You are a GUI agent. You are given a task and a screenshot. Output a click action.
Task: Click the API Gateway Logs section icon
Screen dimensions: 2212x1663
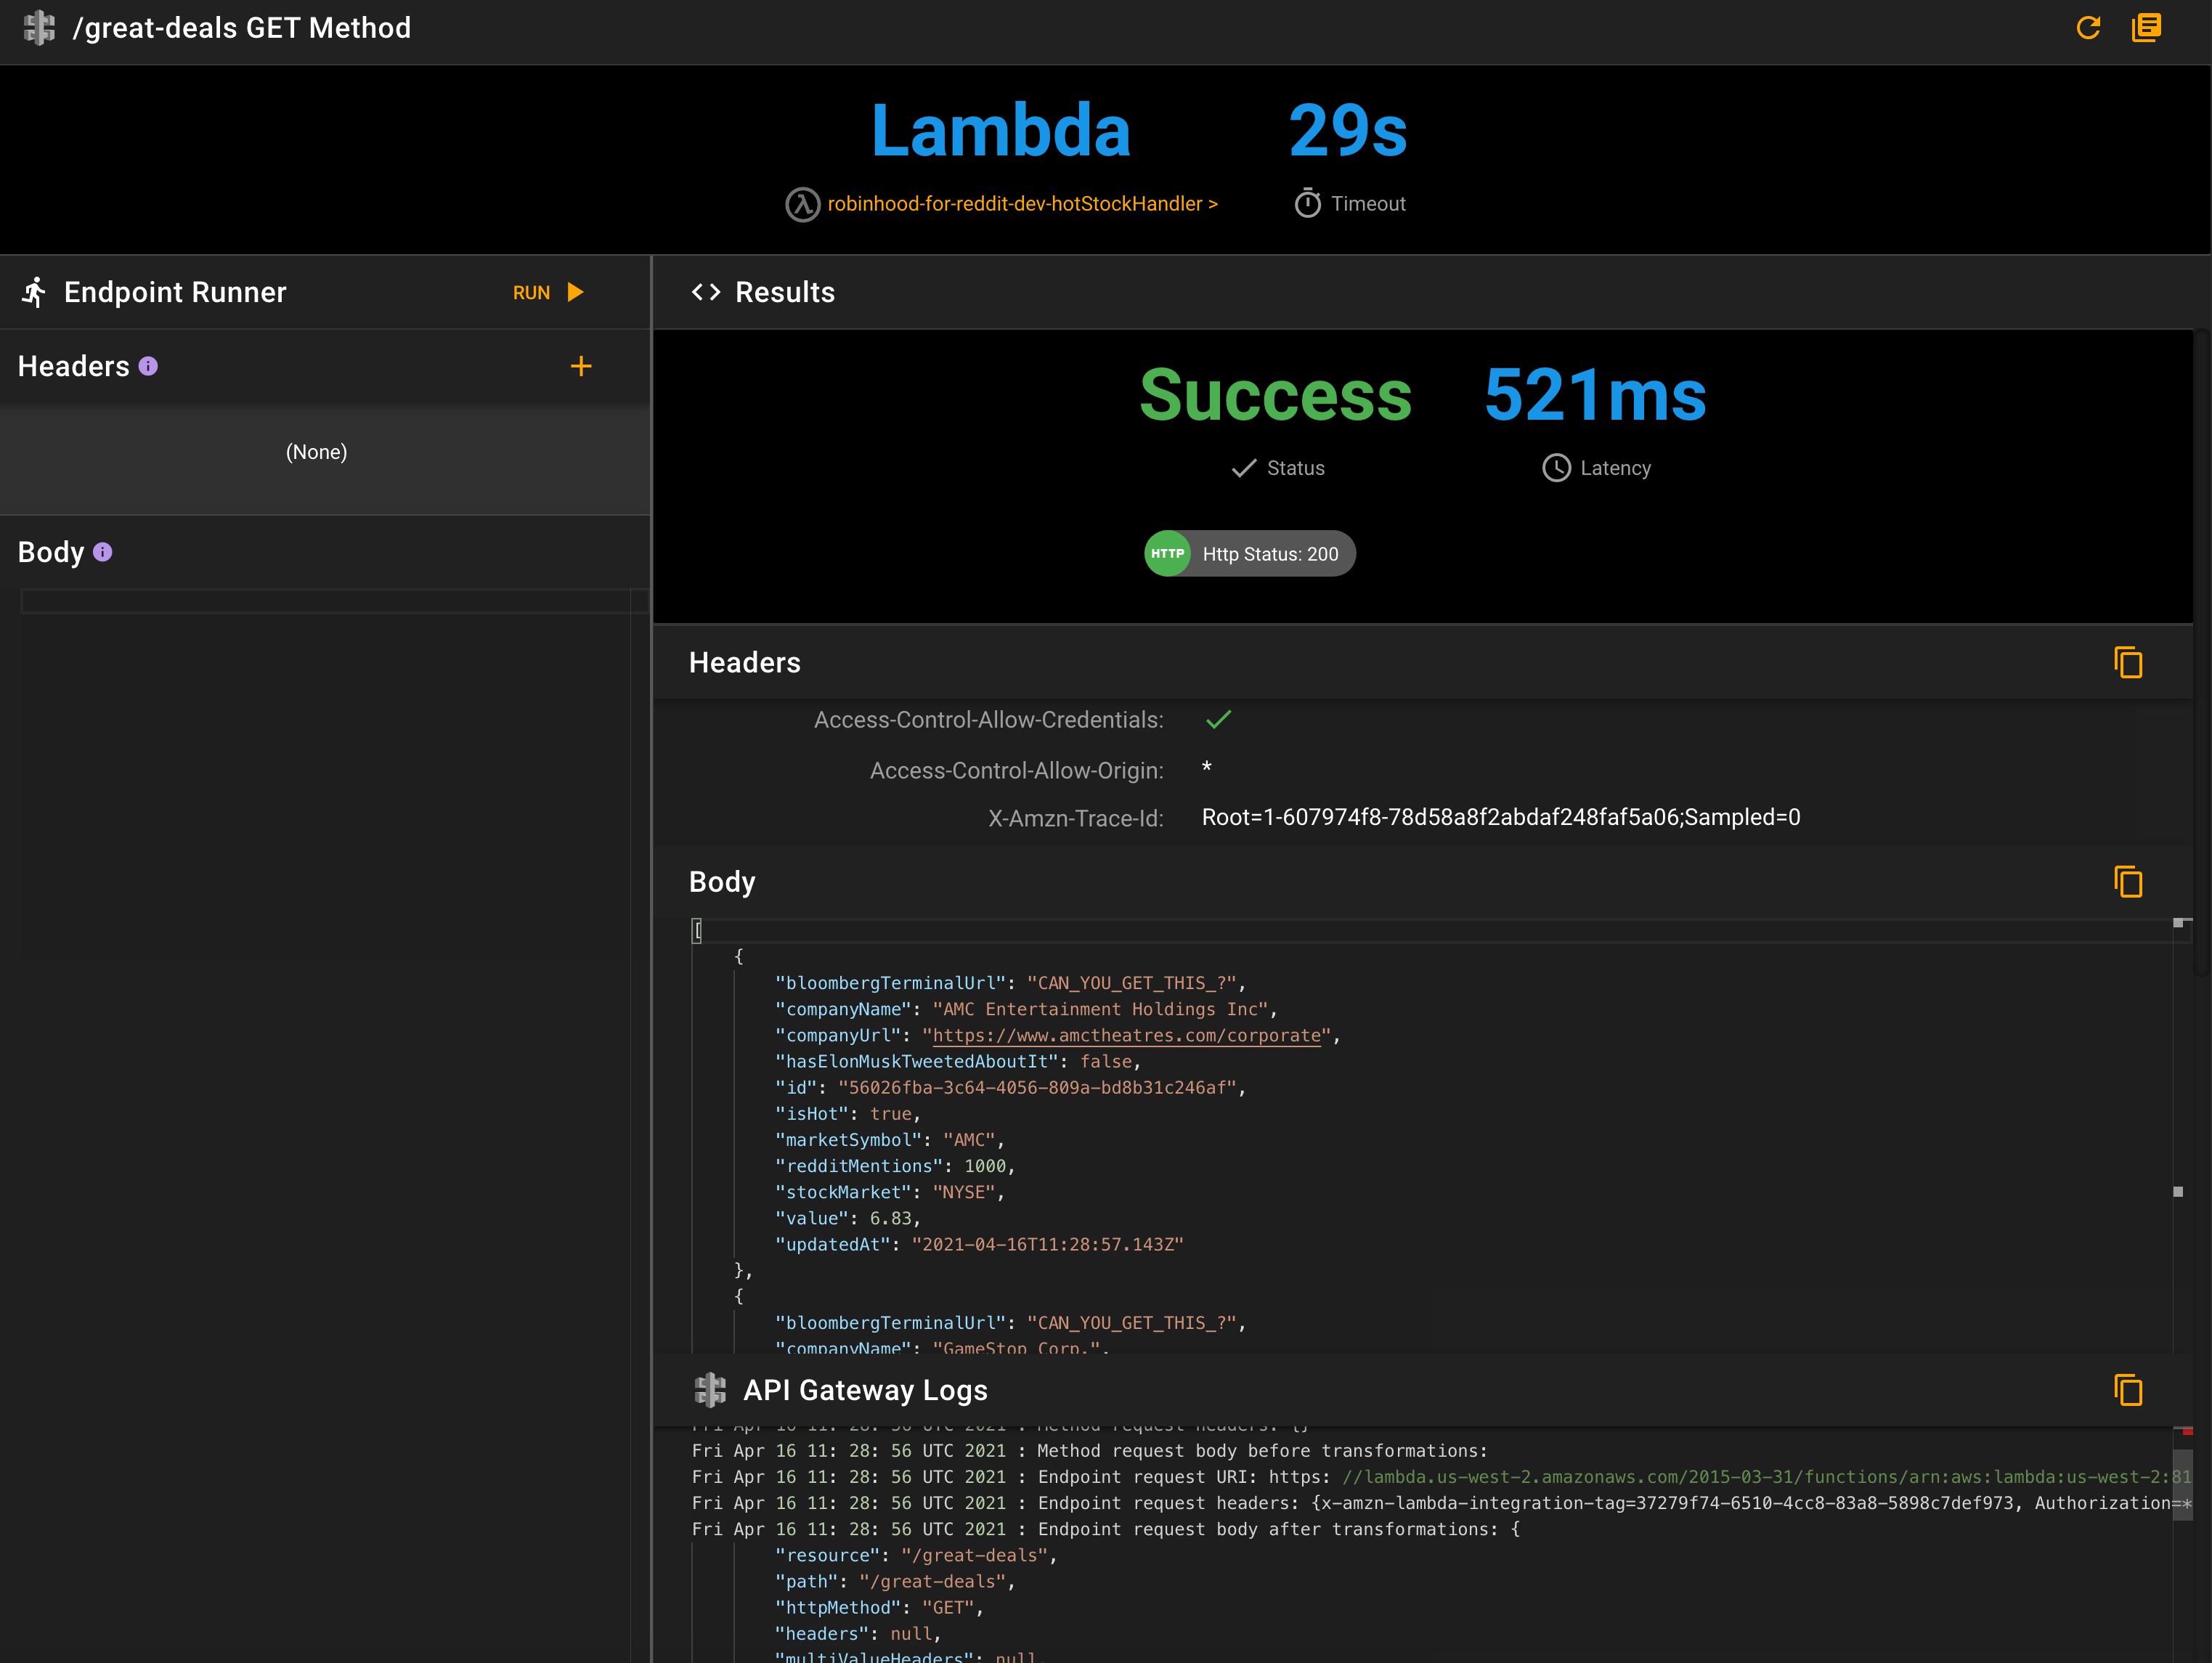(710, 1390)
